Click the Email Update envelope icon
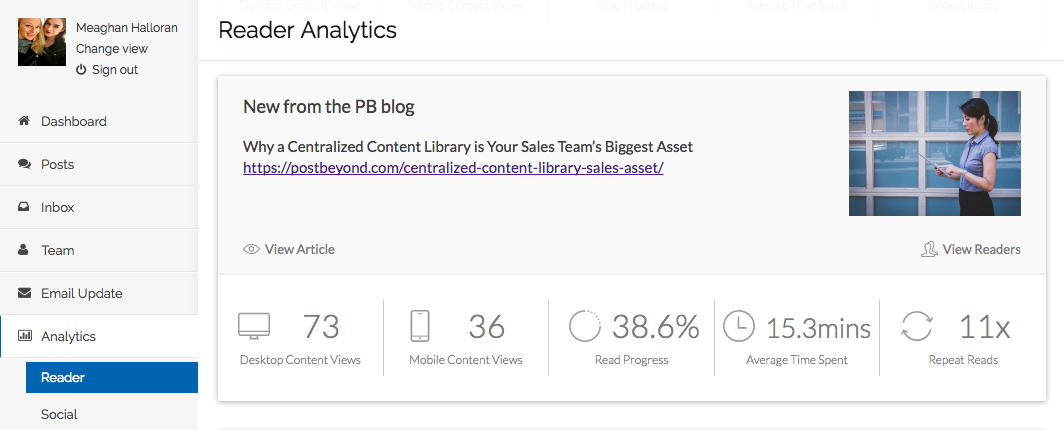 (x=24, y=293)
